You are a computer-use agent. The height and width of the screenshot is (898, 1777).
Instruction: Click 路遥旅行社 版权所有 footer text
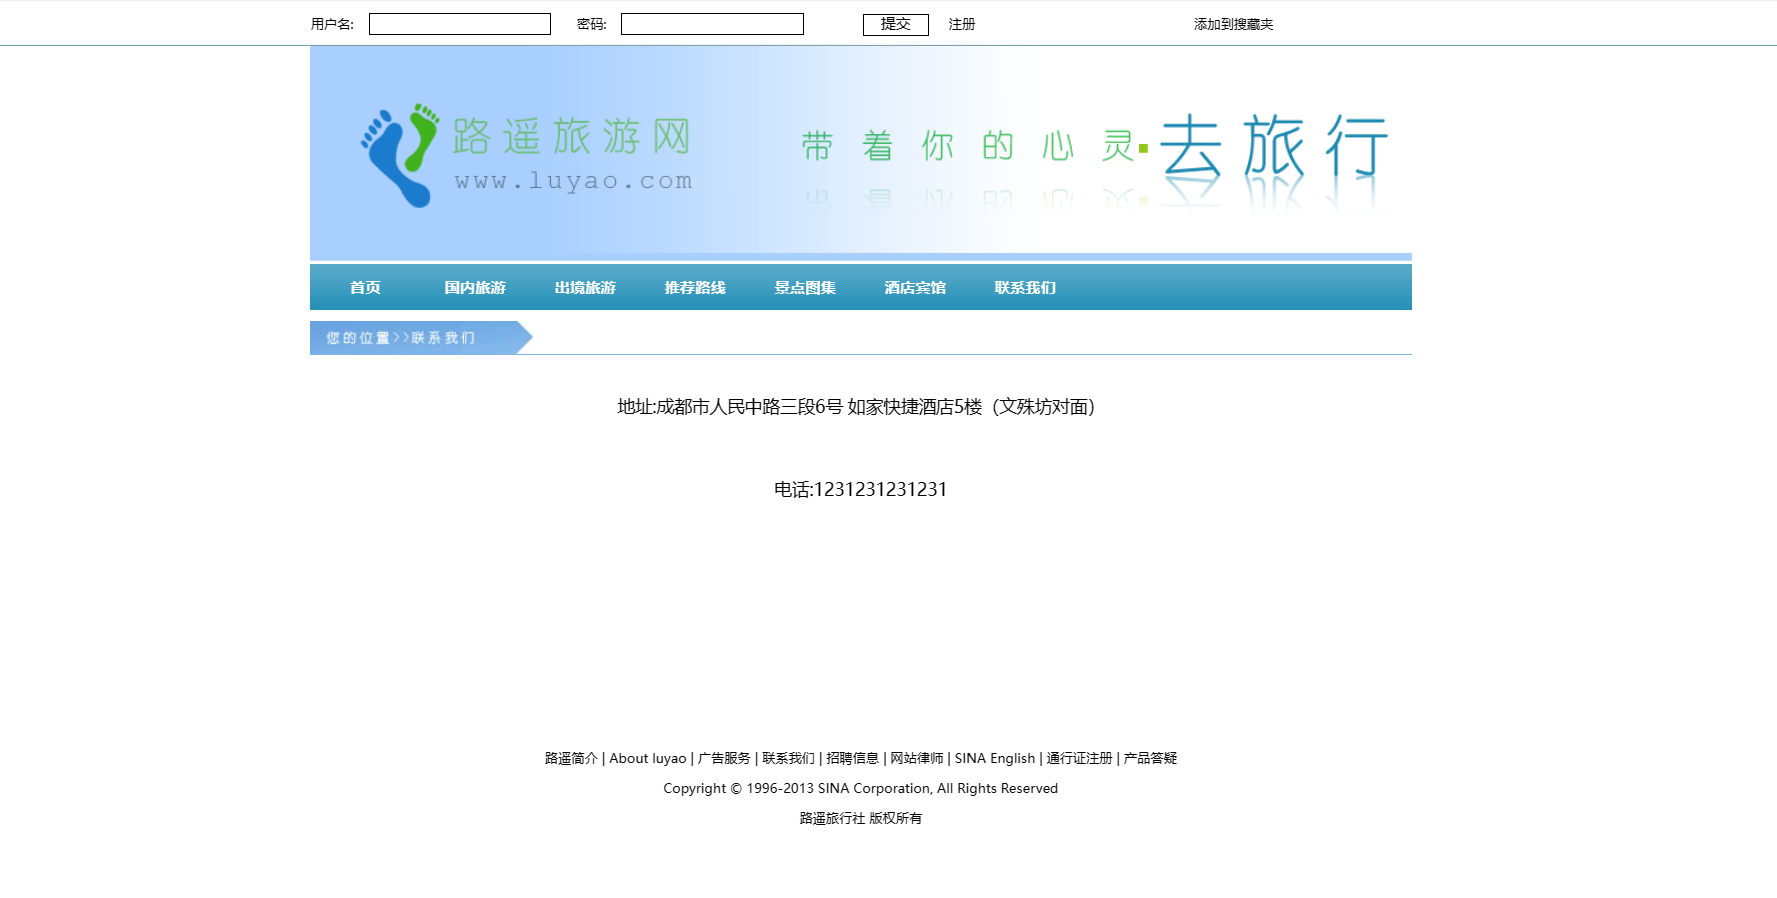(860, 818)
